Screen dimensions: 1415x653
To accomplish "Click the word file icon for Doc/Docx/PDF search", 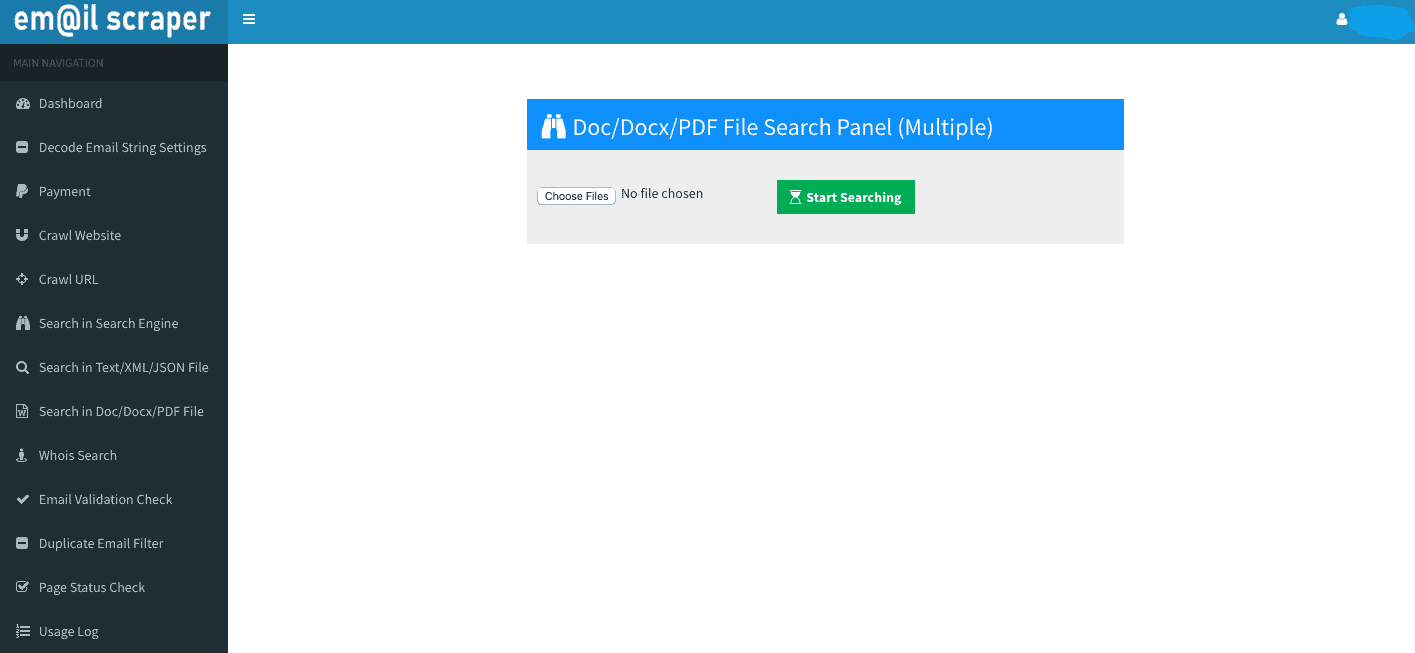I will tap(22, 412).
